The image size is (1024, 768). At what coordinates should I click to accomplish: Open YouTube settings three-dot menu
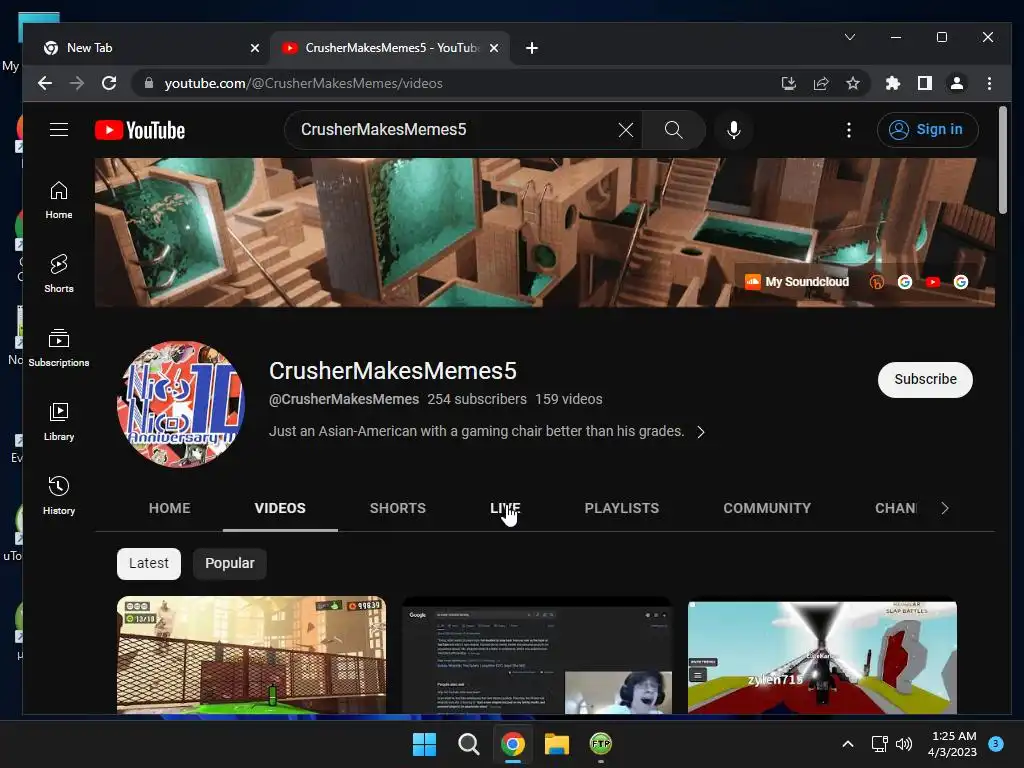click(x=849, y=130)
